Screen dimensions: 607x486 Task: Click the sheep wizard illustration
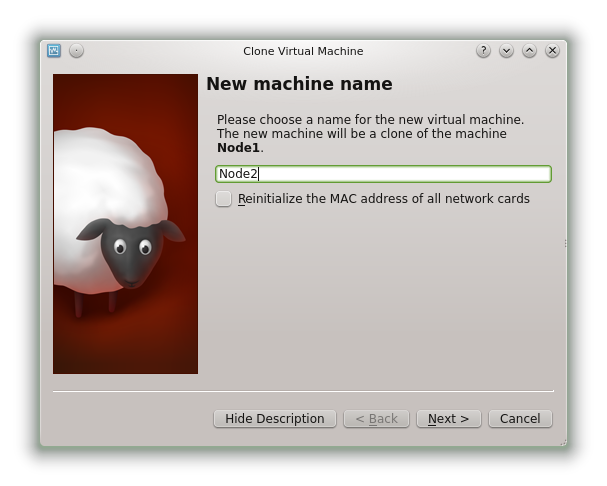pos(125,224)
